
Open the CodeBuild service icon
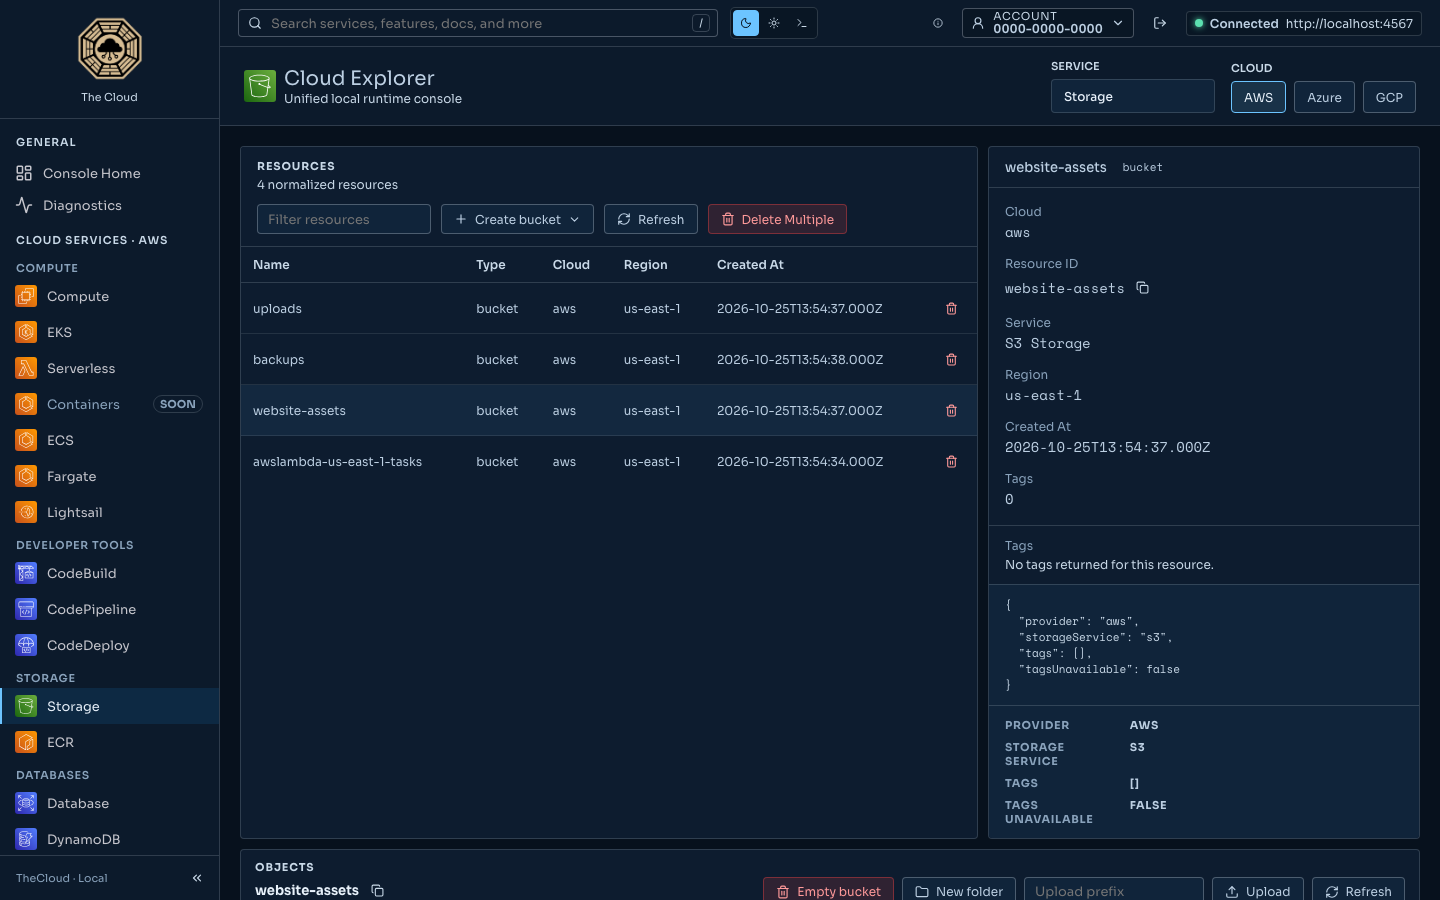coord(26,573)
